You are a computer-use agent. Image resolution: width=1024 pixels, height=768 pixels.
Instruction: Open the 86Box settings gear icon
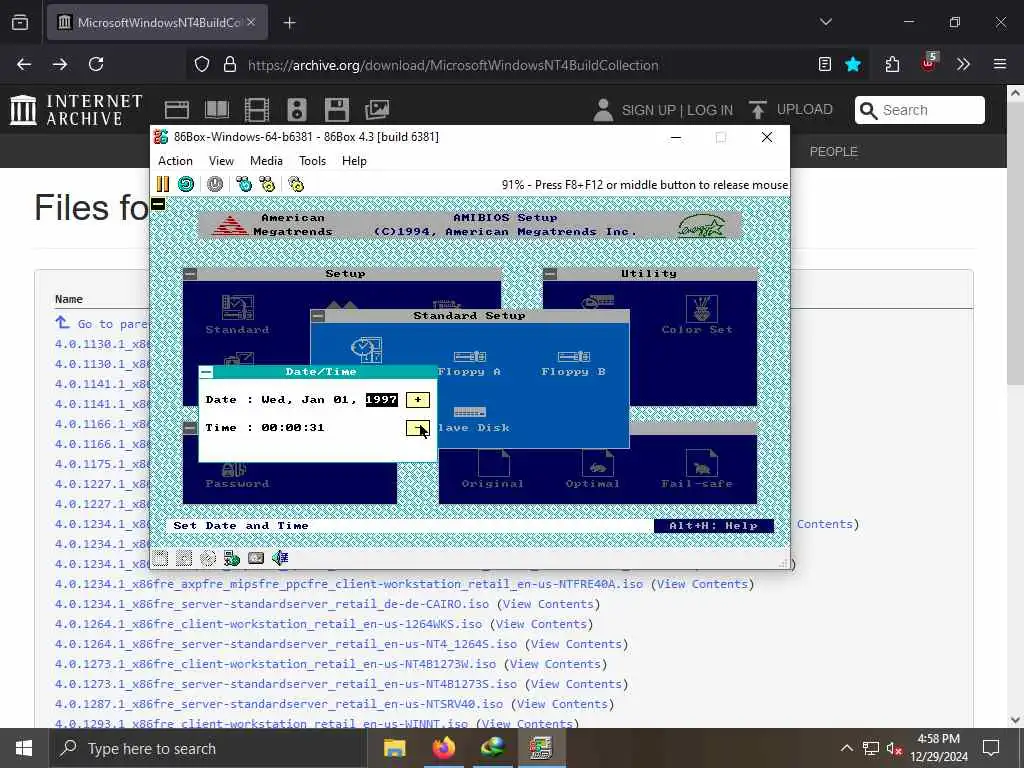296,184
